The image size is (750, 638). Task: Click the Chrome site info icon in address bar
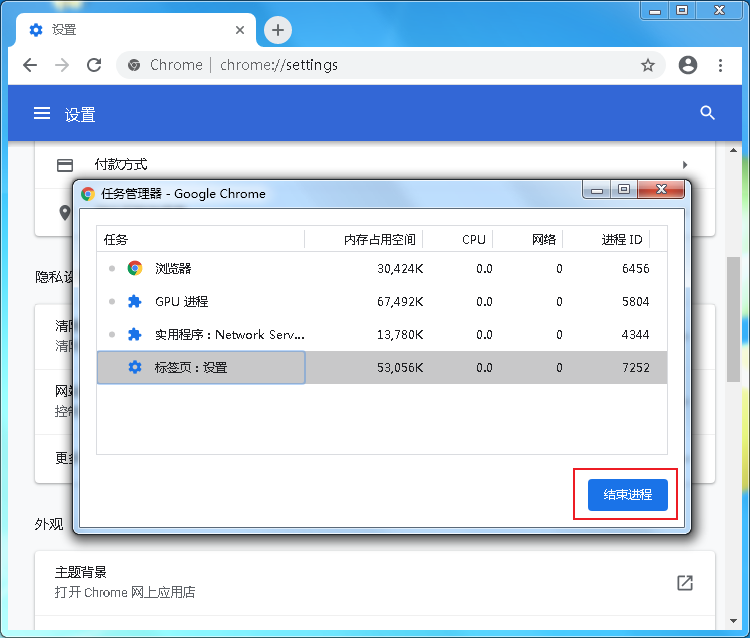[134, 65]
